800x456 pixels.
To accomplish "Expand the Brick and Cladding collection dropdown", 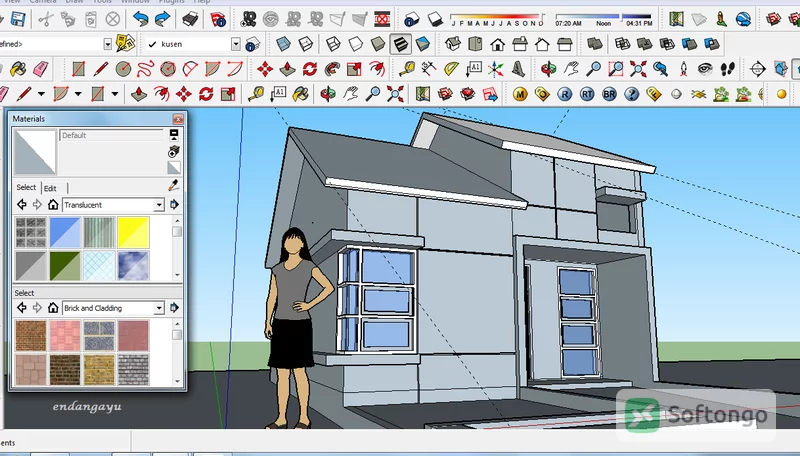I will 159,308.
